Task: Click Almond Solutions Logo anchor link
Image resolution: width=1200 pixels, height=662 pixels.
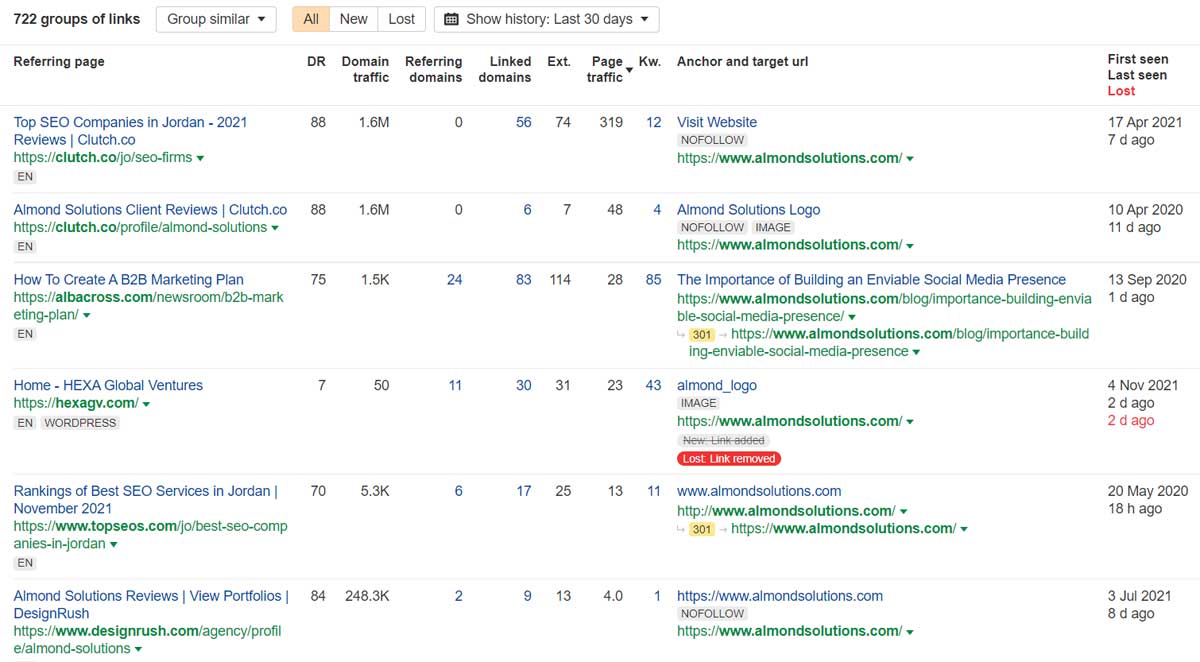Action: click(748, 210)
